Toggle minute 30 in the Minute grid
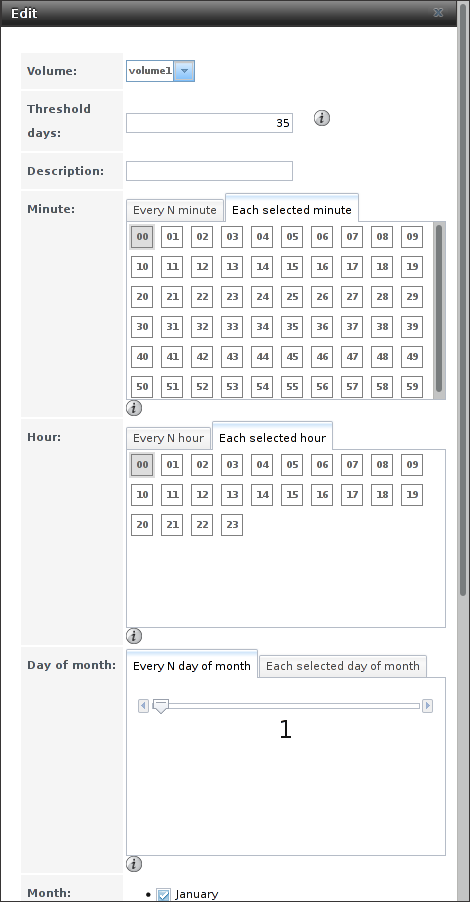 [142, 327]
